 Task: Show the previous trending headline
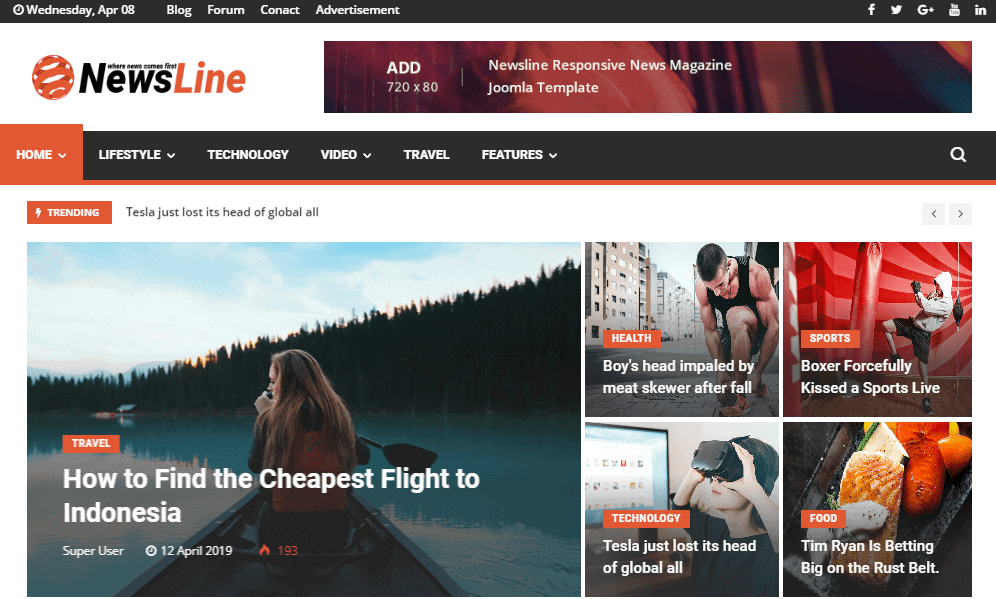click(x=933, y=213)
